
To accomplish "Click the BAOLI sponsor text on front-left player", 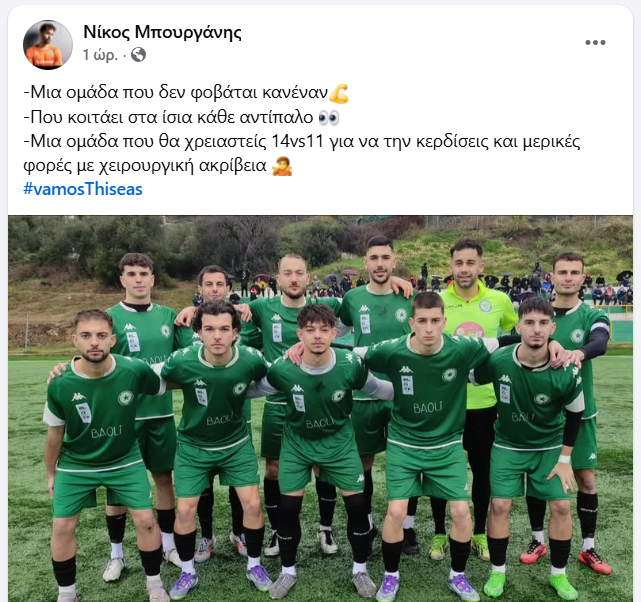I will pyautogui.click(x=106, y=432).
